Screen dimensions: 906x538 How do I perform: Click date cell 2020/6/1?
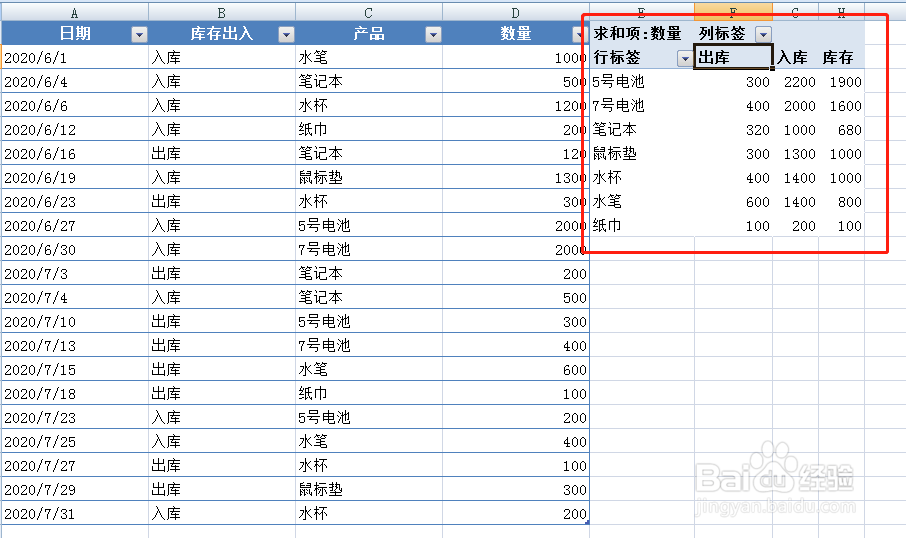[75, 58]
